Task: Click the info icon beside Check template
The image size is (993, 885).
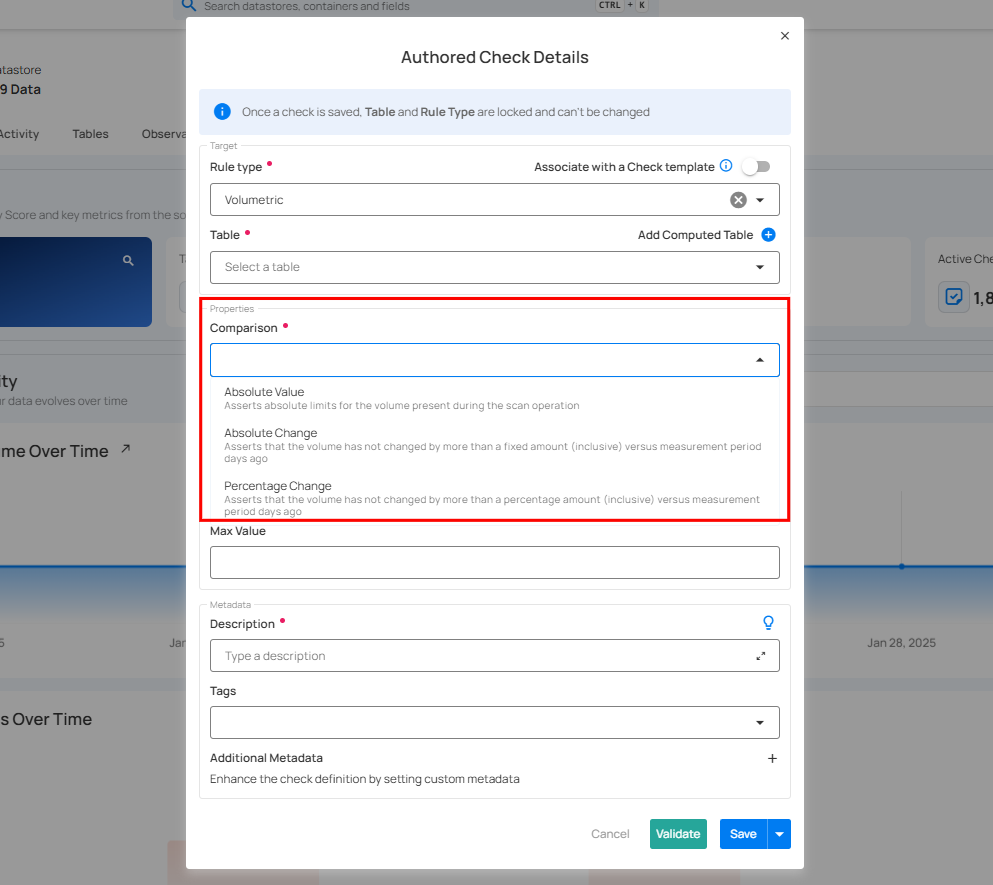Action: pyautogui.click(x=726, y=166)
